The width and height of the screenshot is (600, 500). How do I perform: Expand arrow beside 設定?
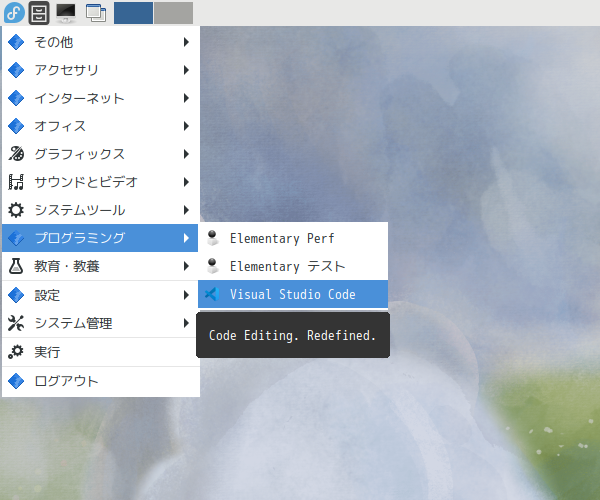[186, 295]
